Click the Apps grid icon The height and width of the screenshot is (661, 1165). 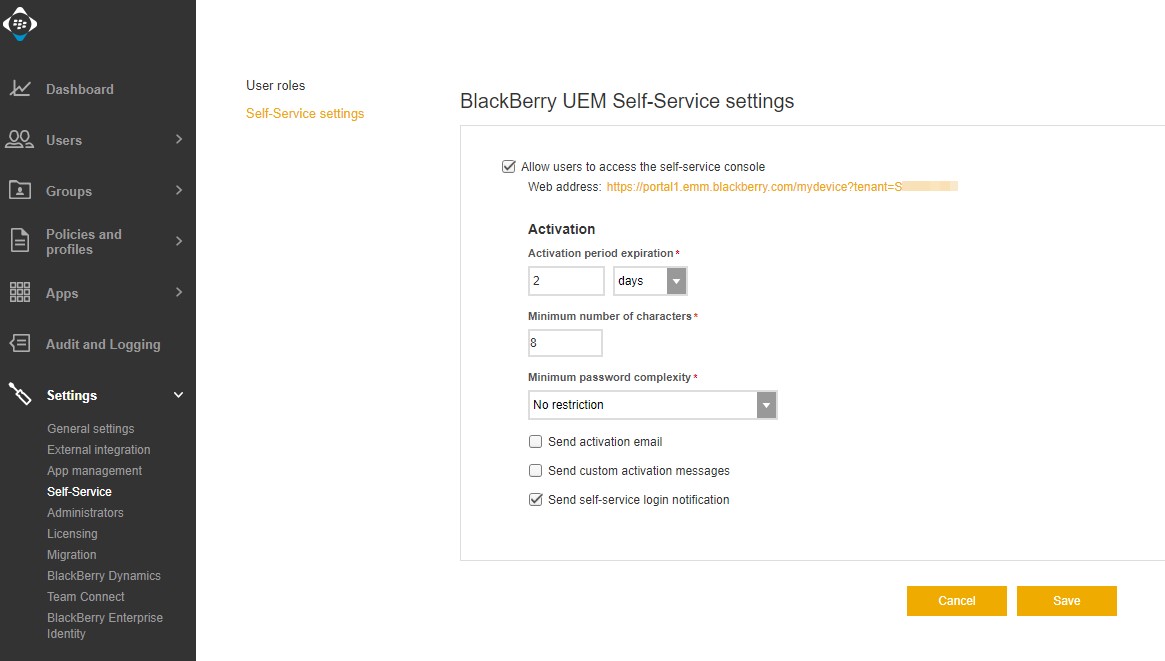coord(20,293)
